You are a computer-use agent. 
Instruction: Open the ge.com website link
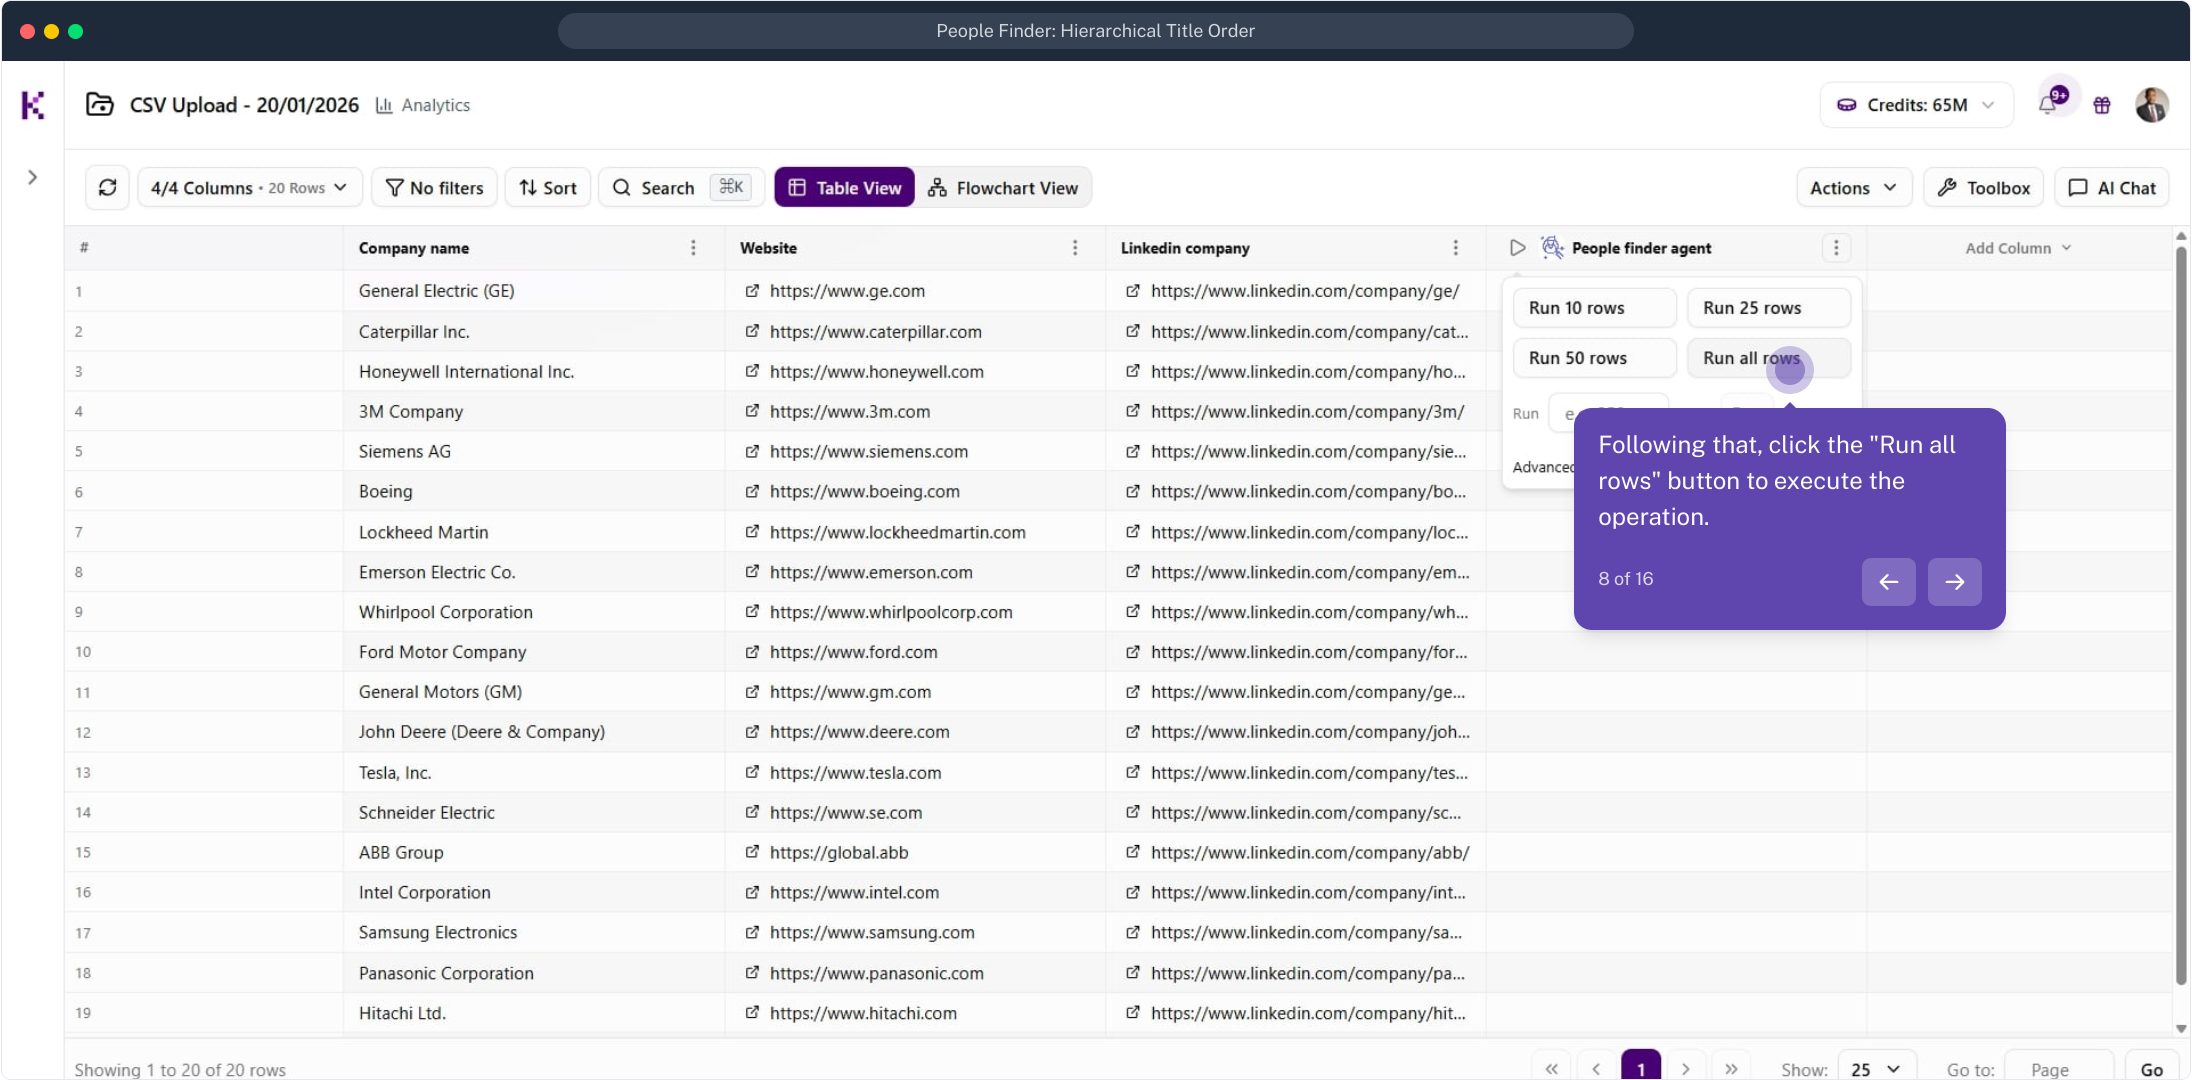(847, 291)
